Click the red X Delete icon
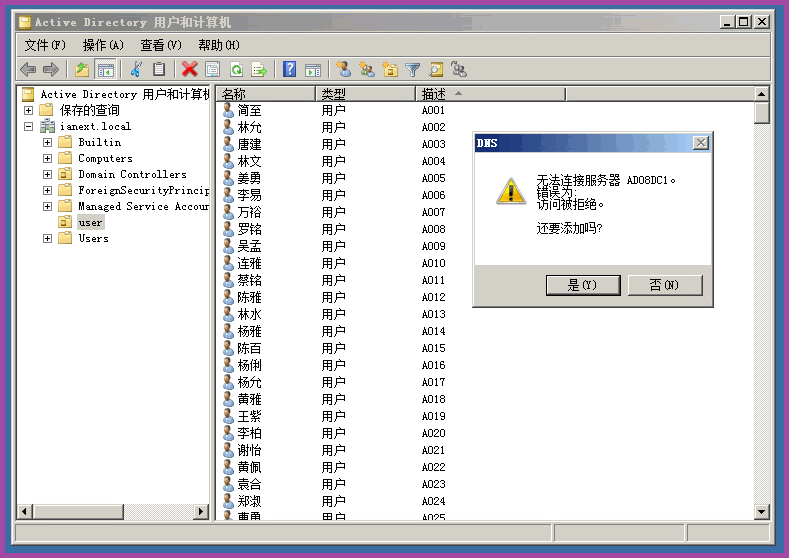Screen dimensions: 789x558 (x=190, y=69)
